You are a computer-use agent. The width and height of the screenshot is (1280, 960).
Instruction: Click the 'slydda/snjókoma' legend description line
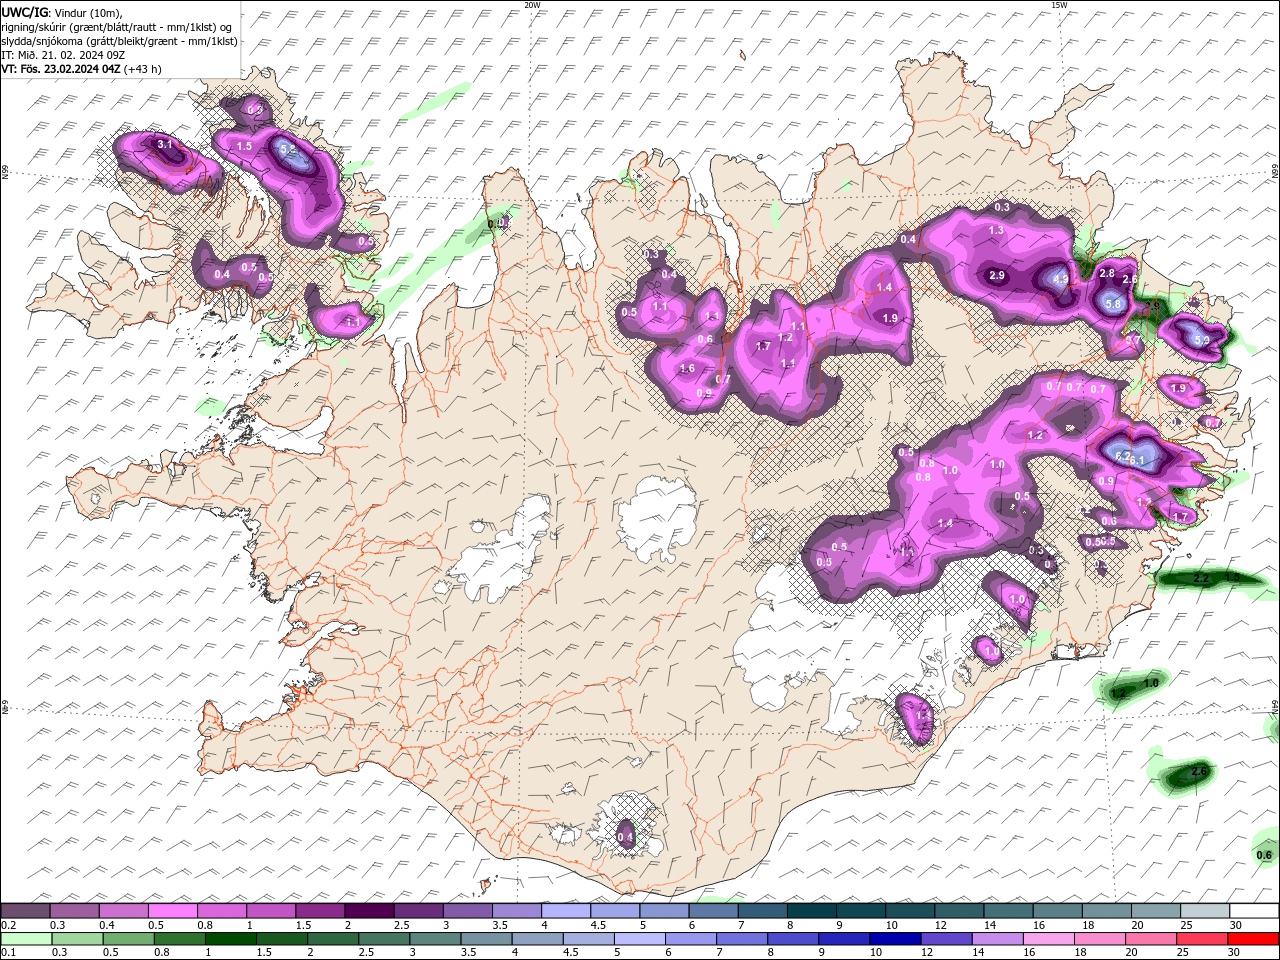(119, 41)
